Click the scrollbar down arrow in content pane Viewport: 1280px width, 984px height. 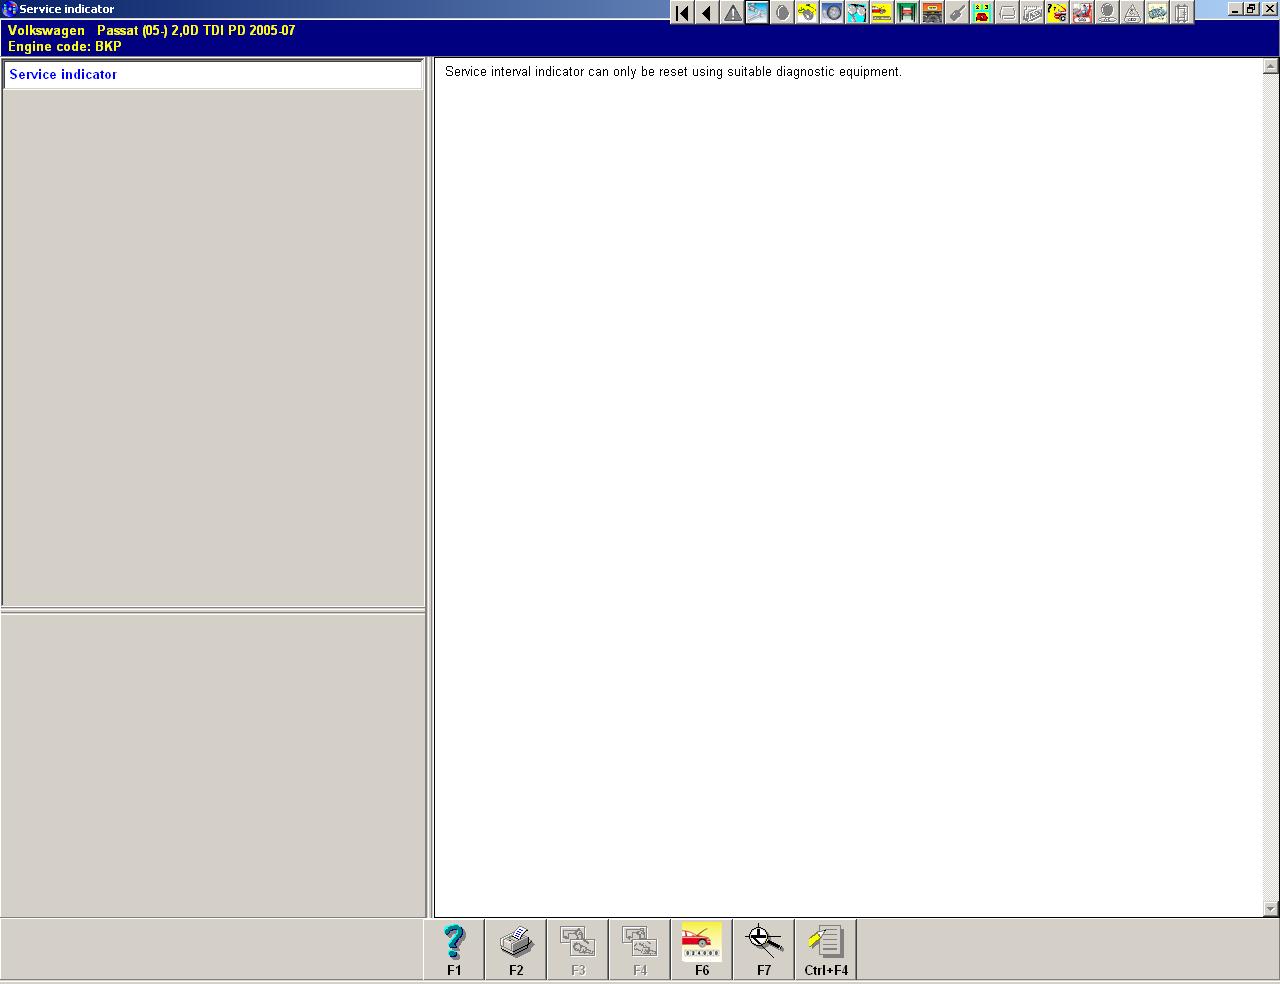[x=1271, y=909]
